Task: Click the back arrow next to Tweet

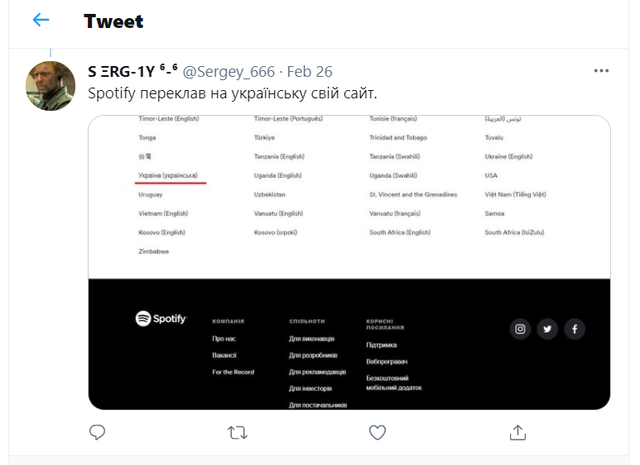Action: tap(41, 20)
